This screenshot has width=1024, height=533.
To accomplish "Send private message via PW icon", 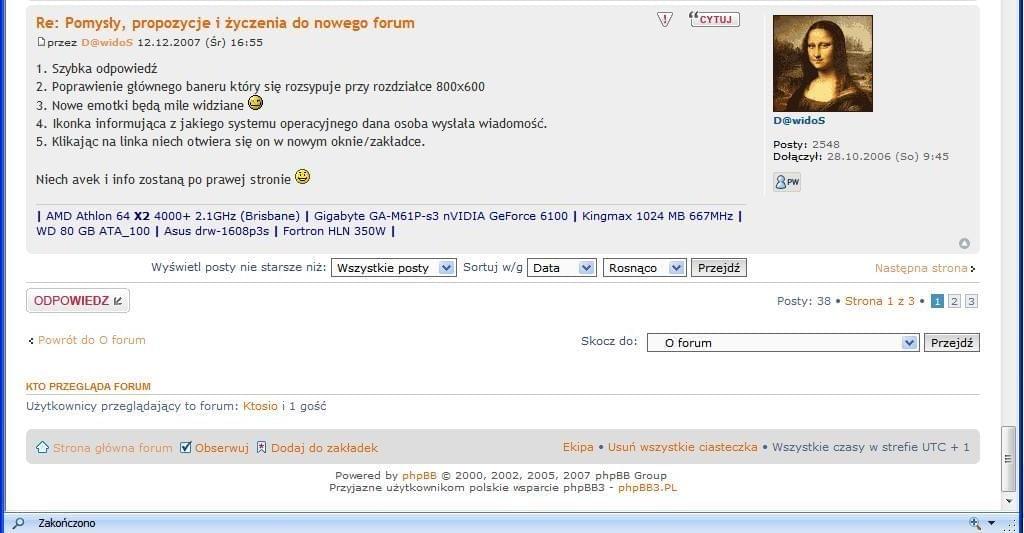I will (787, 182).
